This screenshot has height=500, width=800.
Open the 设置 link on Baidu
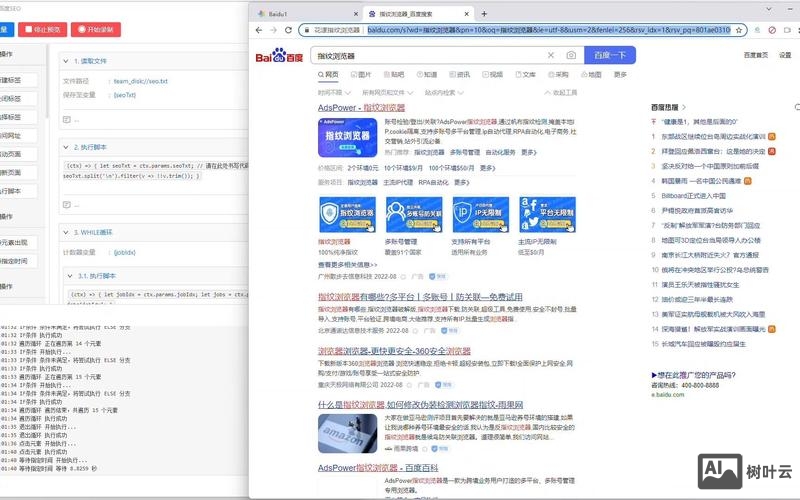tap(785, 55)
